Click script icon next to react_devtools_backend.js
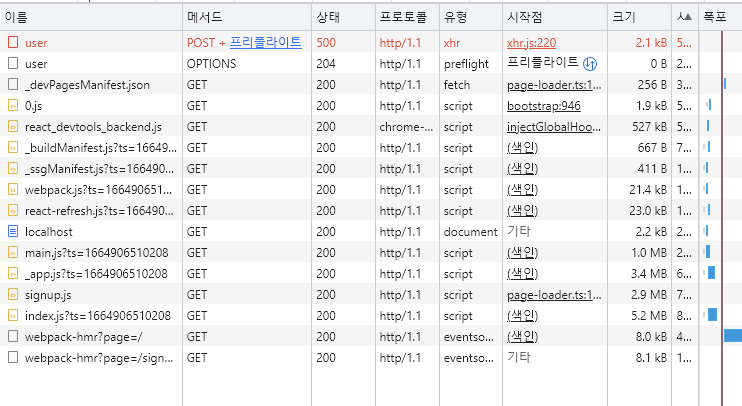This screenshot has height=406, width=742. click(13, 126)
